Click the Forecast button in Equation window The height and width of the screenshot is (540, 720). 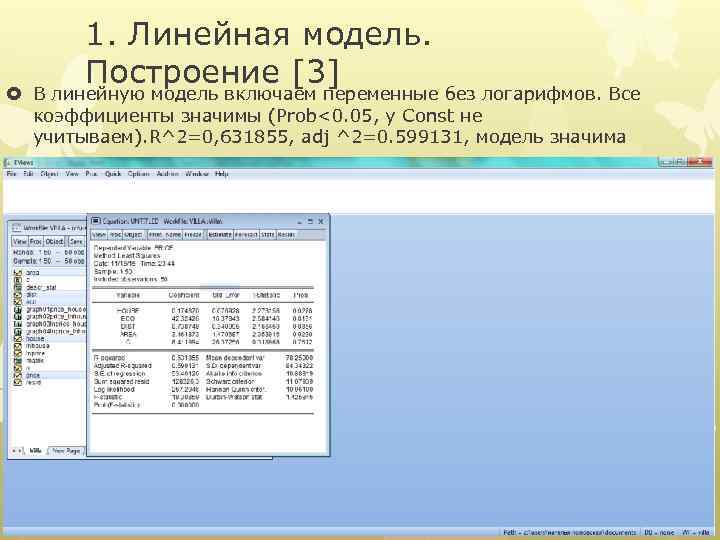click(246, 235)
